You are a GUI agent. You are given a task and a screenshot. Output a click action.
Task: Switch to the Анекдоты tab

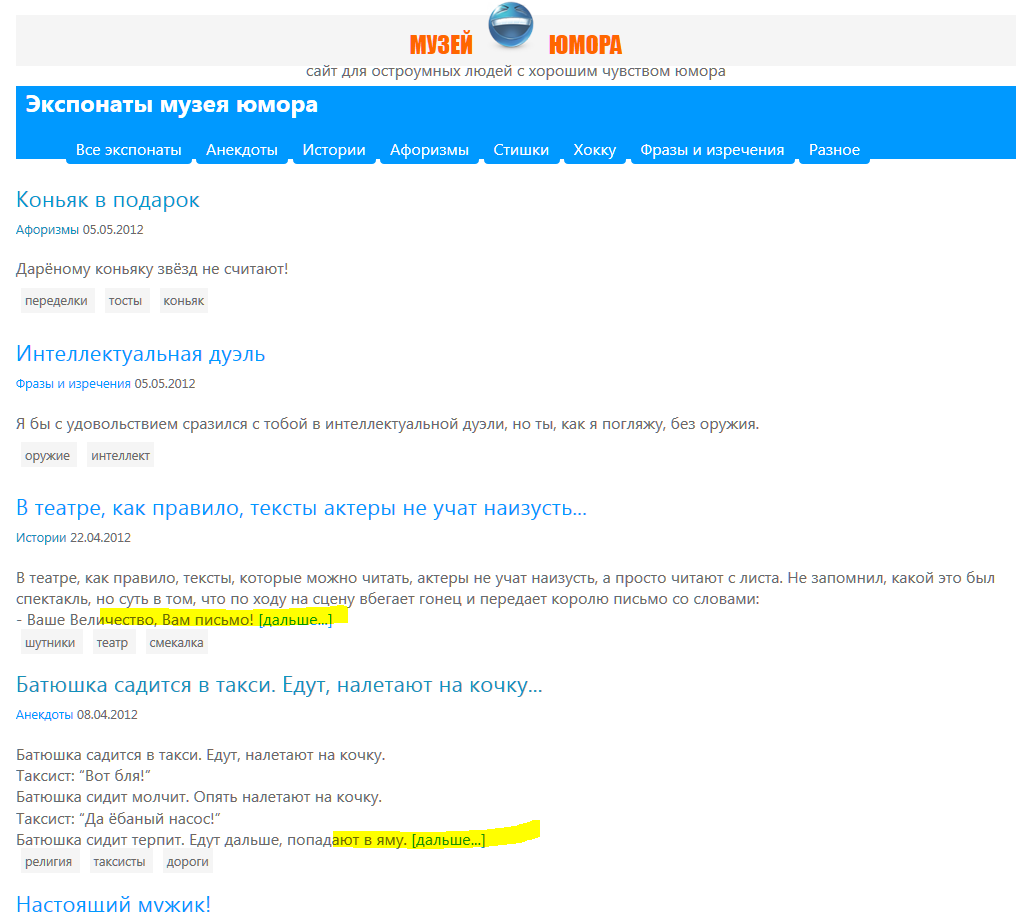242,150
